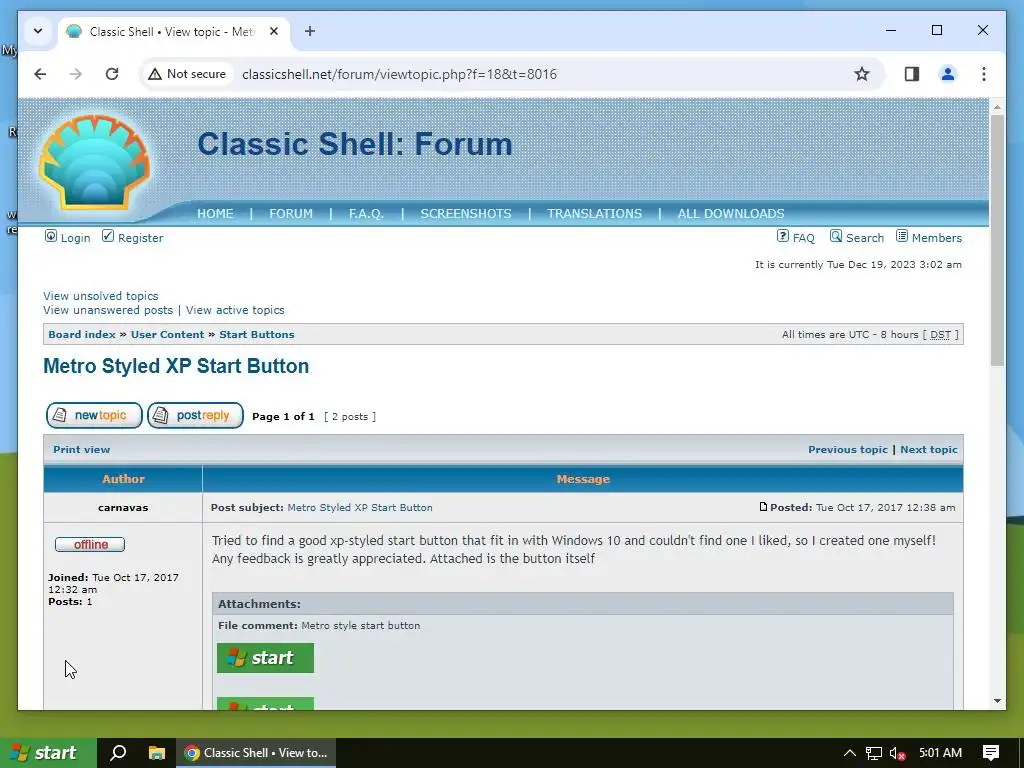Open the post subject Metro Styled XP Start Button link
This screenshot has width=1024, height=768.
(x=360, y=507)
